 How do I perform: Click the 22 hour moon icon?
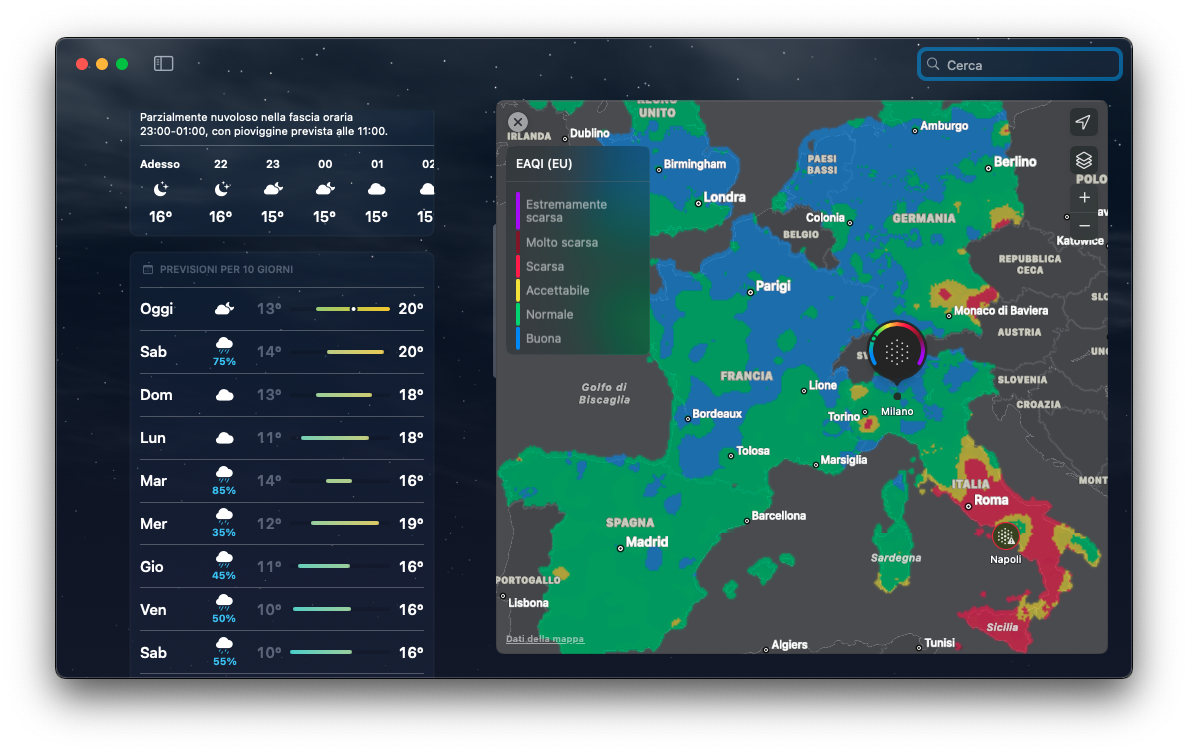click(220, 189)
